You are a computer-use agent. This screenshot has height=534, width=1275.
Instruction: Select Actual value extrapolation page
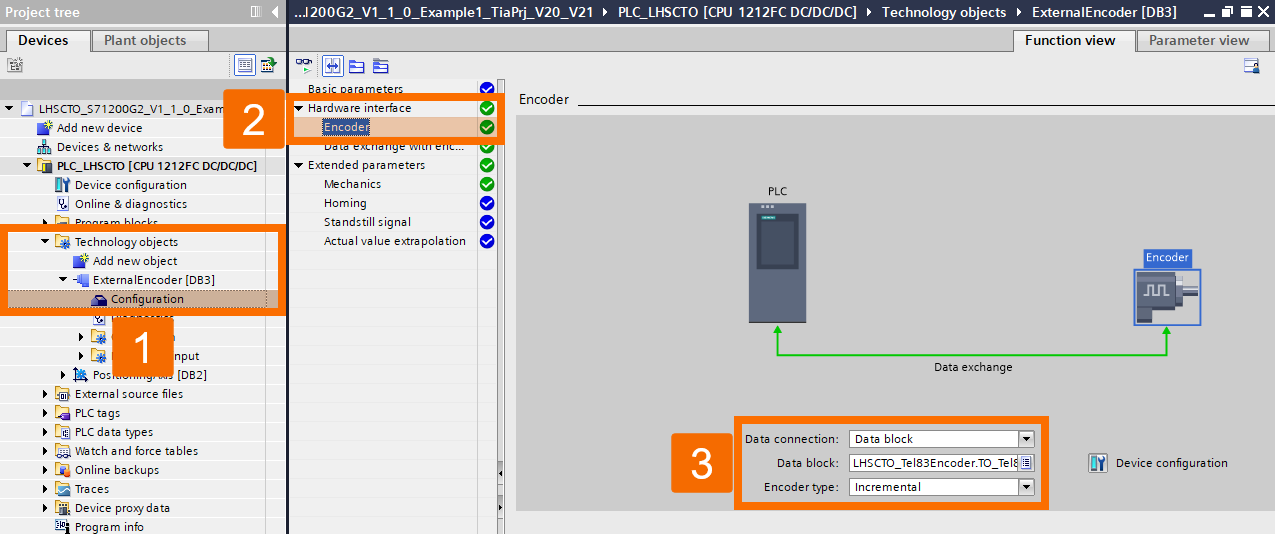tap(395, 241)
